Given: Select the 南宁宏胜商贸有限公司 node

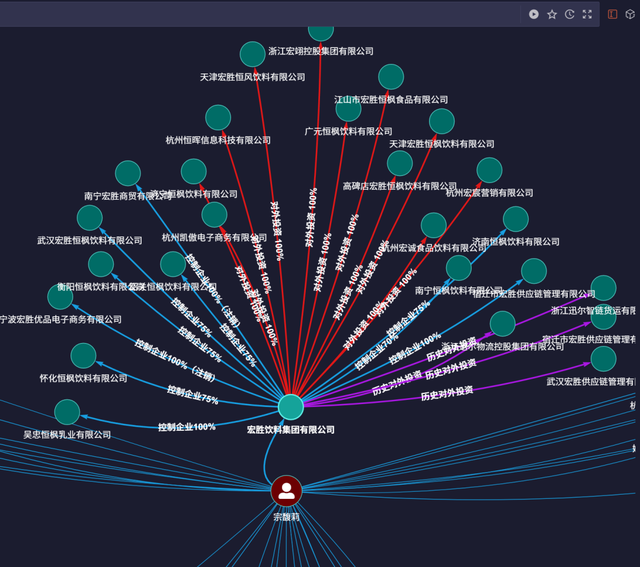Looking at the screenshot, I should (x=128, y=173).
